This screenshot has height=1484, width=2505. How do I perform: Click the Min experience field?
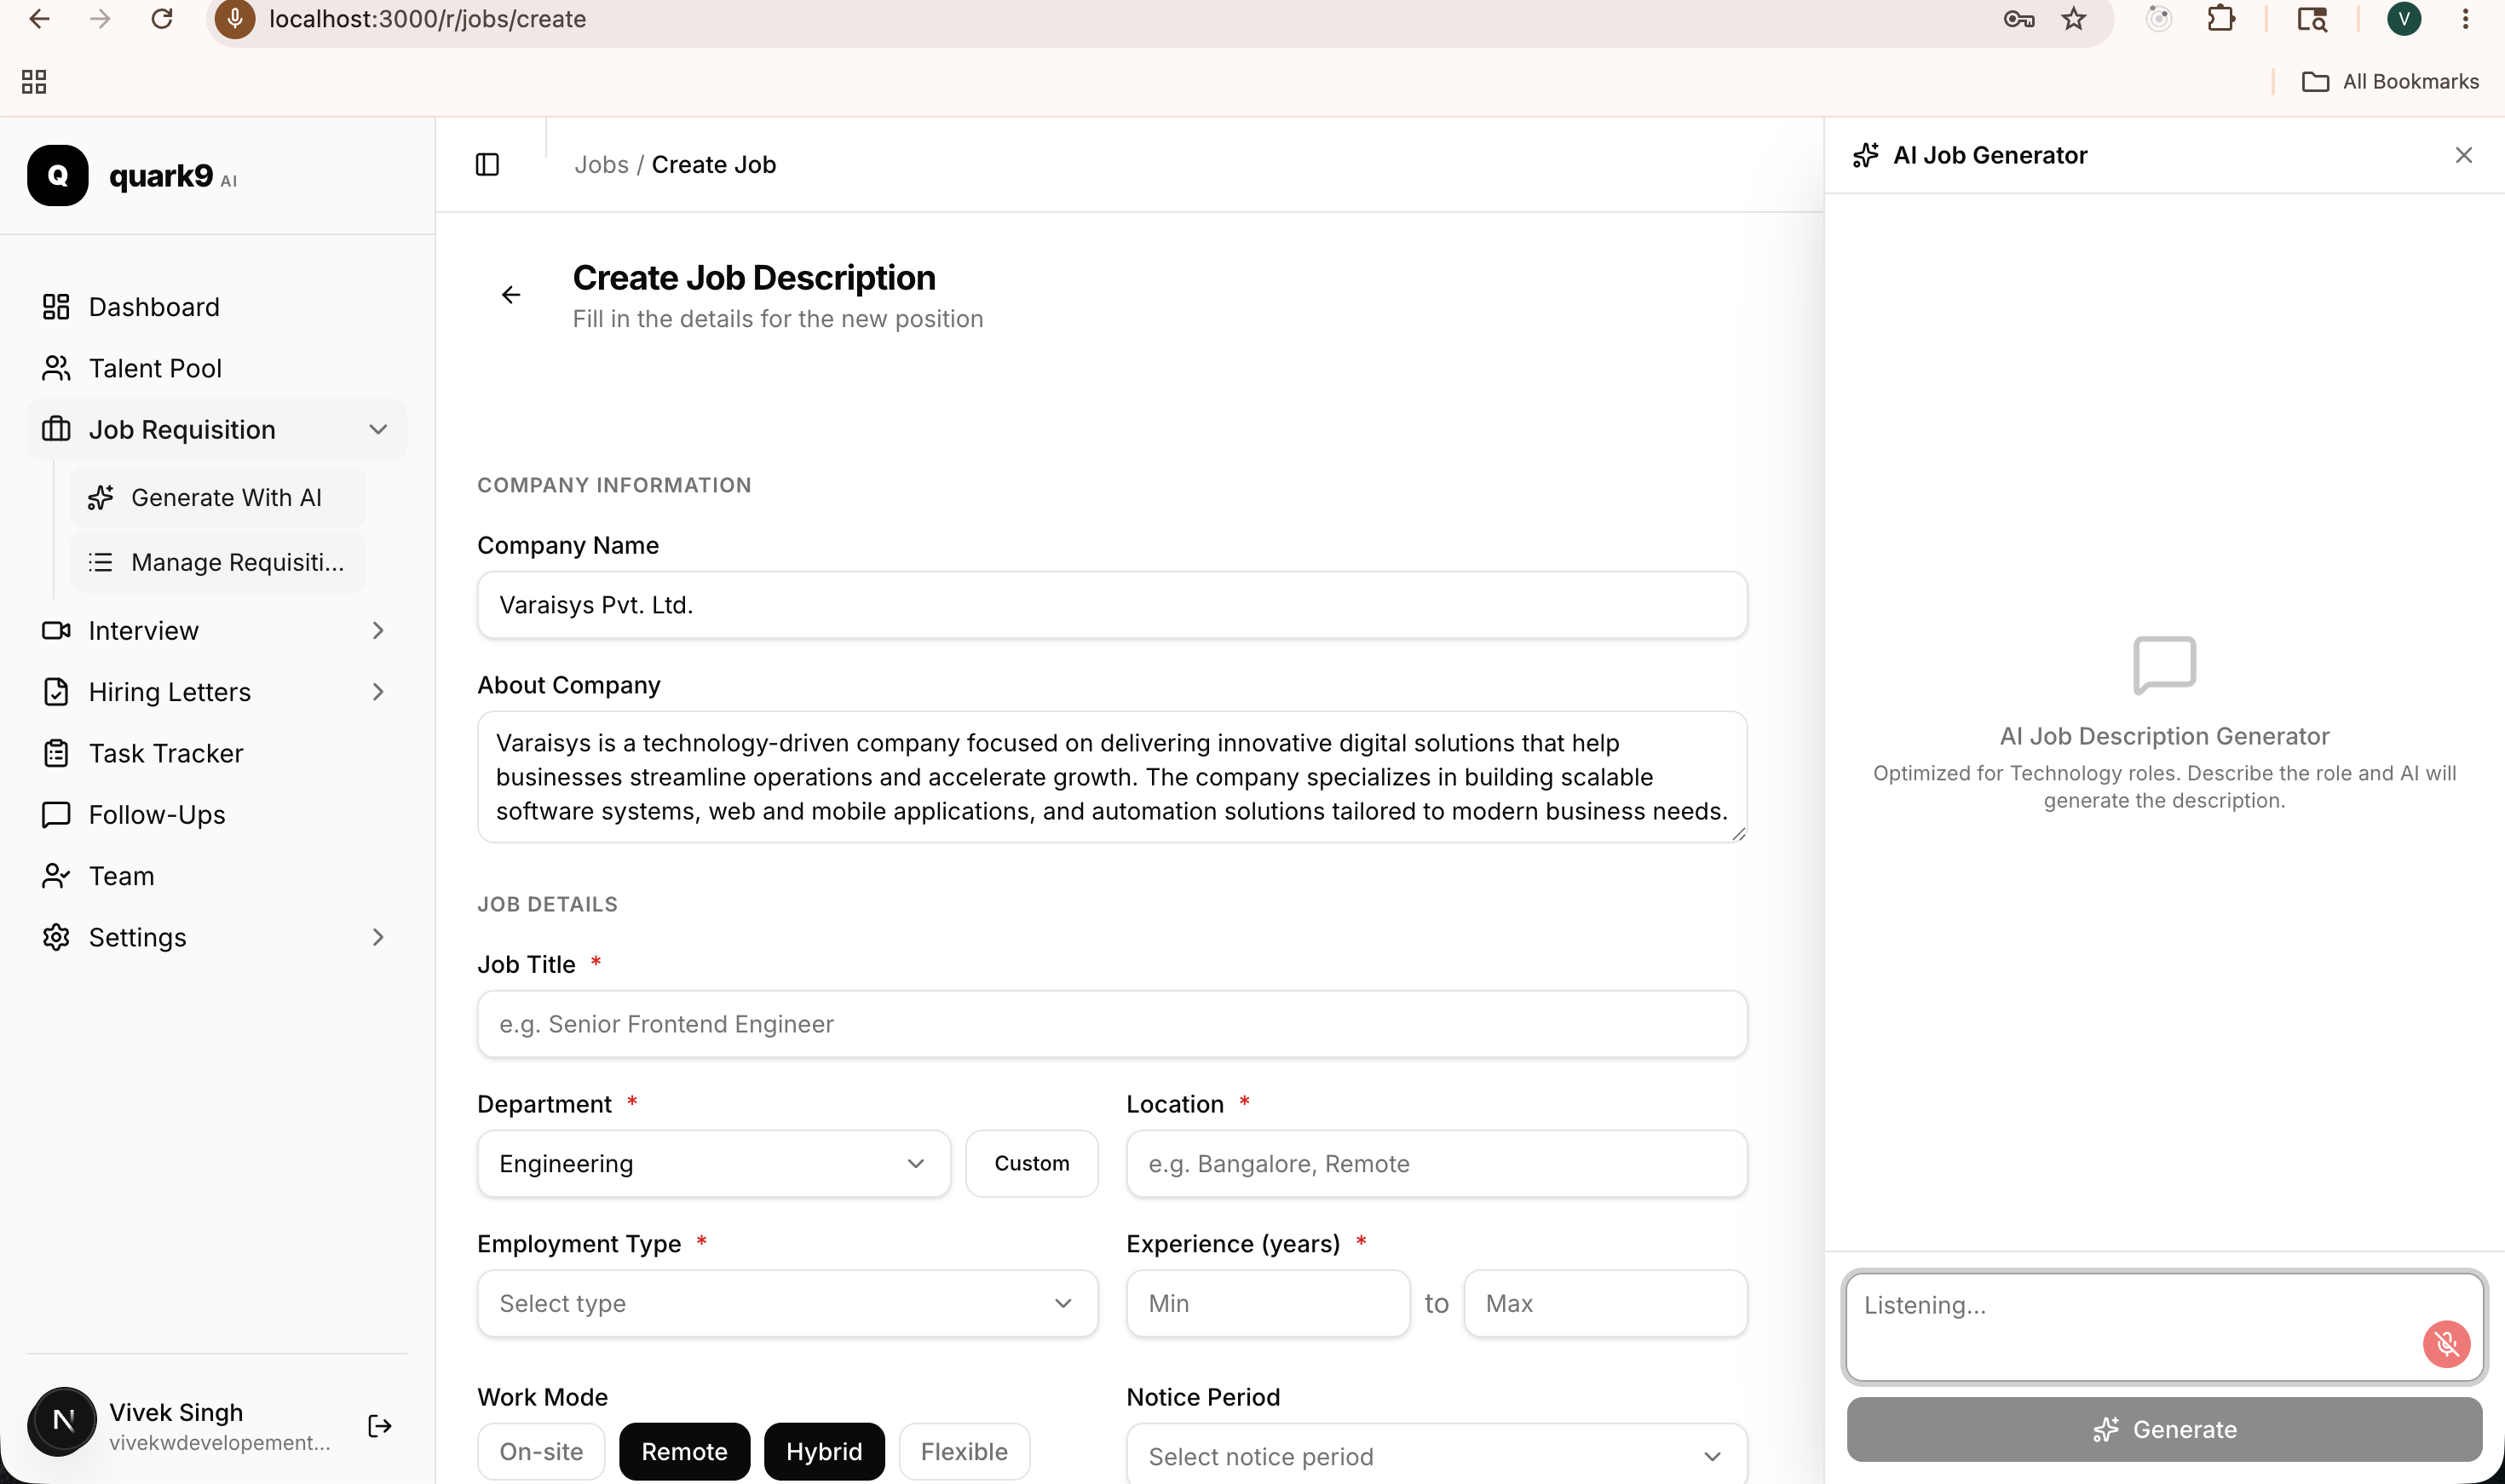tap(1267, 1304)
